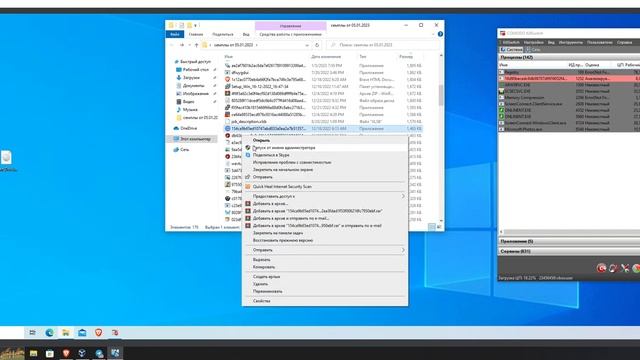The image size is (640, 360).
Task: Switch Explorer to details view icon
Action: click(432, 227)
